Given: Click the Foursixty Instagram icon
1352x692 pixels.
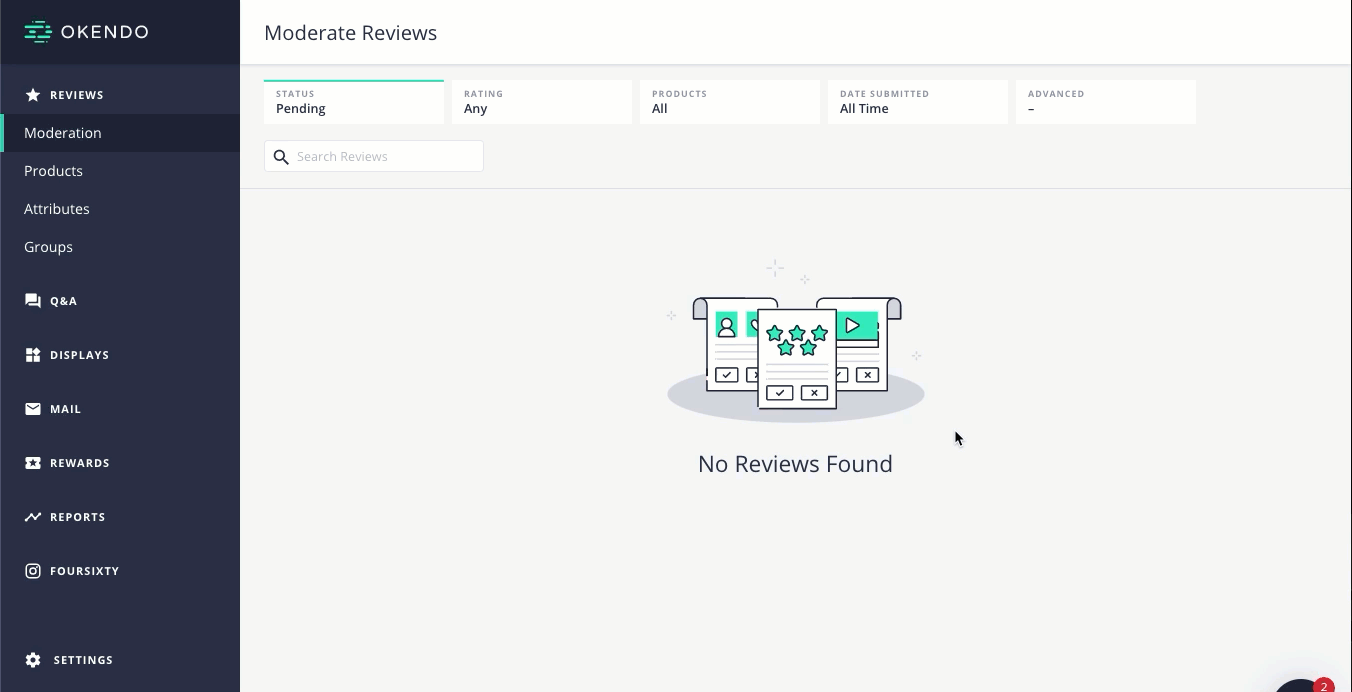Looking at the screenshot, I should [33, 571].
